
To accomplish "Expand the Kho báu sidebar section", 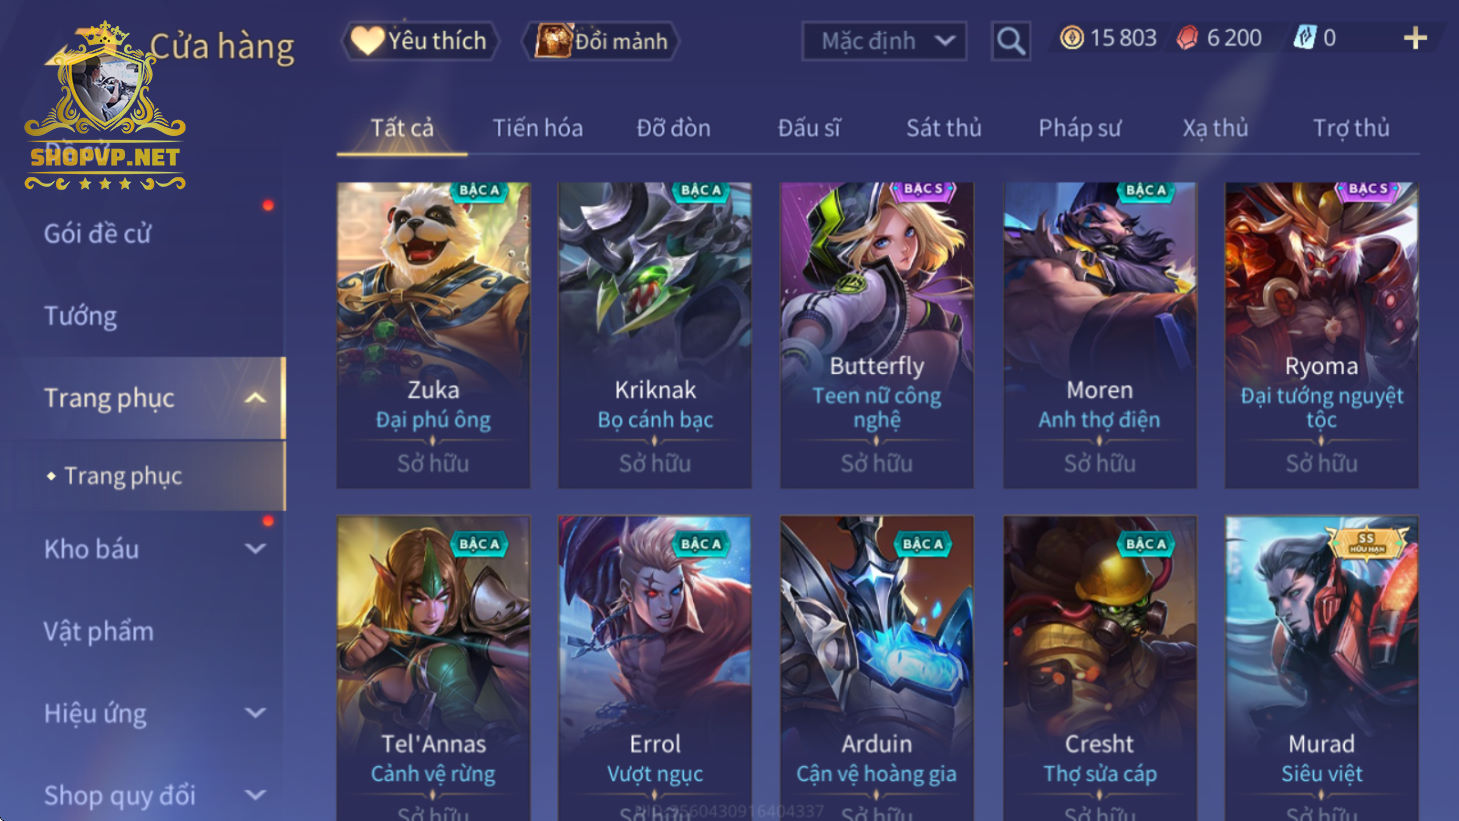I will (x=256, y=549).
